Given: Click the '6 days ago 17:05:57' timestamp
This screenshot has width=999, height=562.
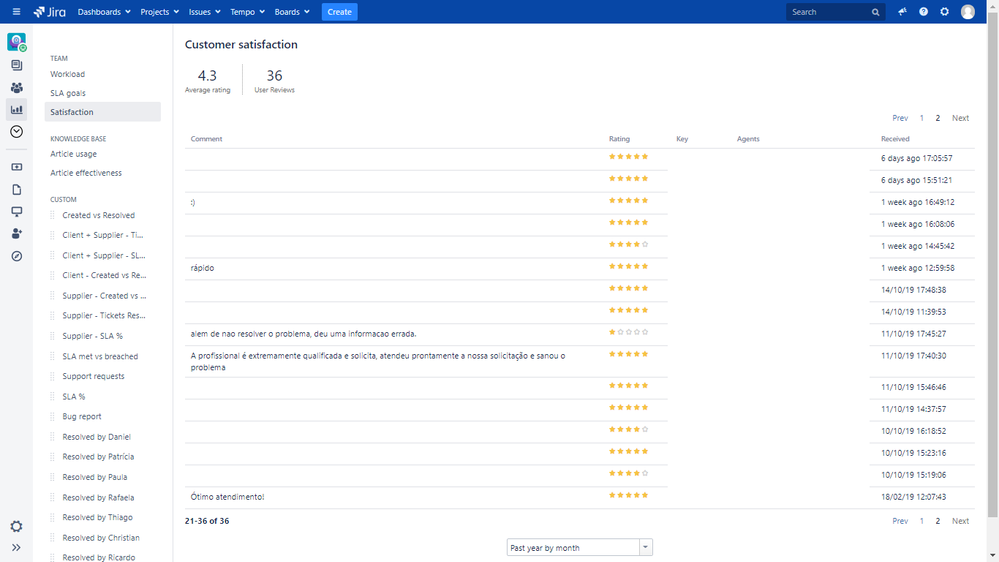Looking at the screenshot, I should (917, 158).
